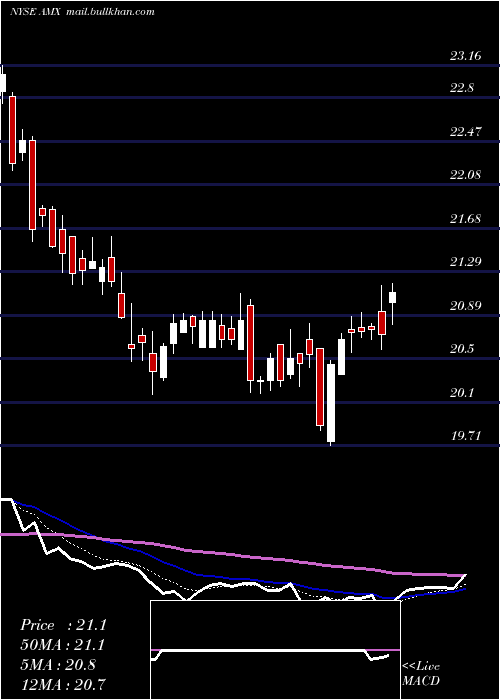Click the pink 50MA line in lower panel
The width and height of the screenshot is (500, 700).
(x=232, y=554)
